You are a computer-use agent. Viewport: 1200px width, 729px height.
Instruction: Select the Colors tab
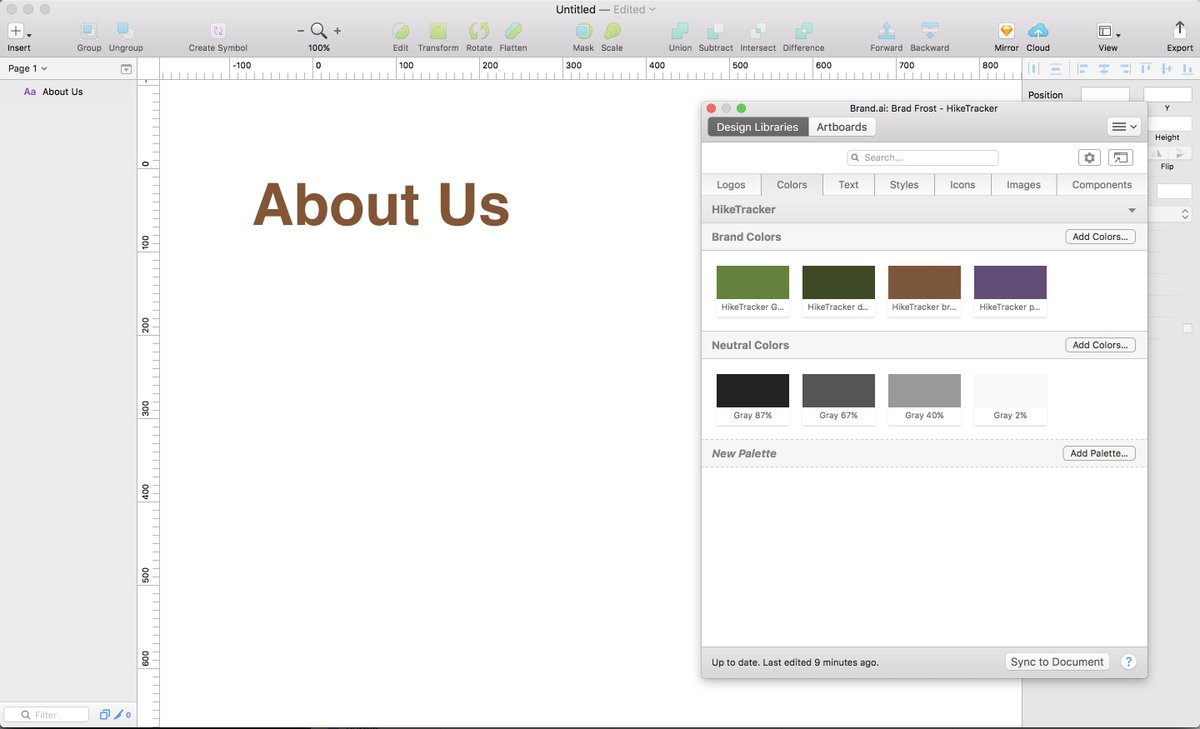pos(792,185)
